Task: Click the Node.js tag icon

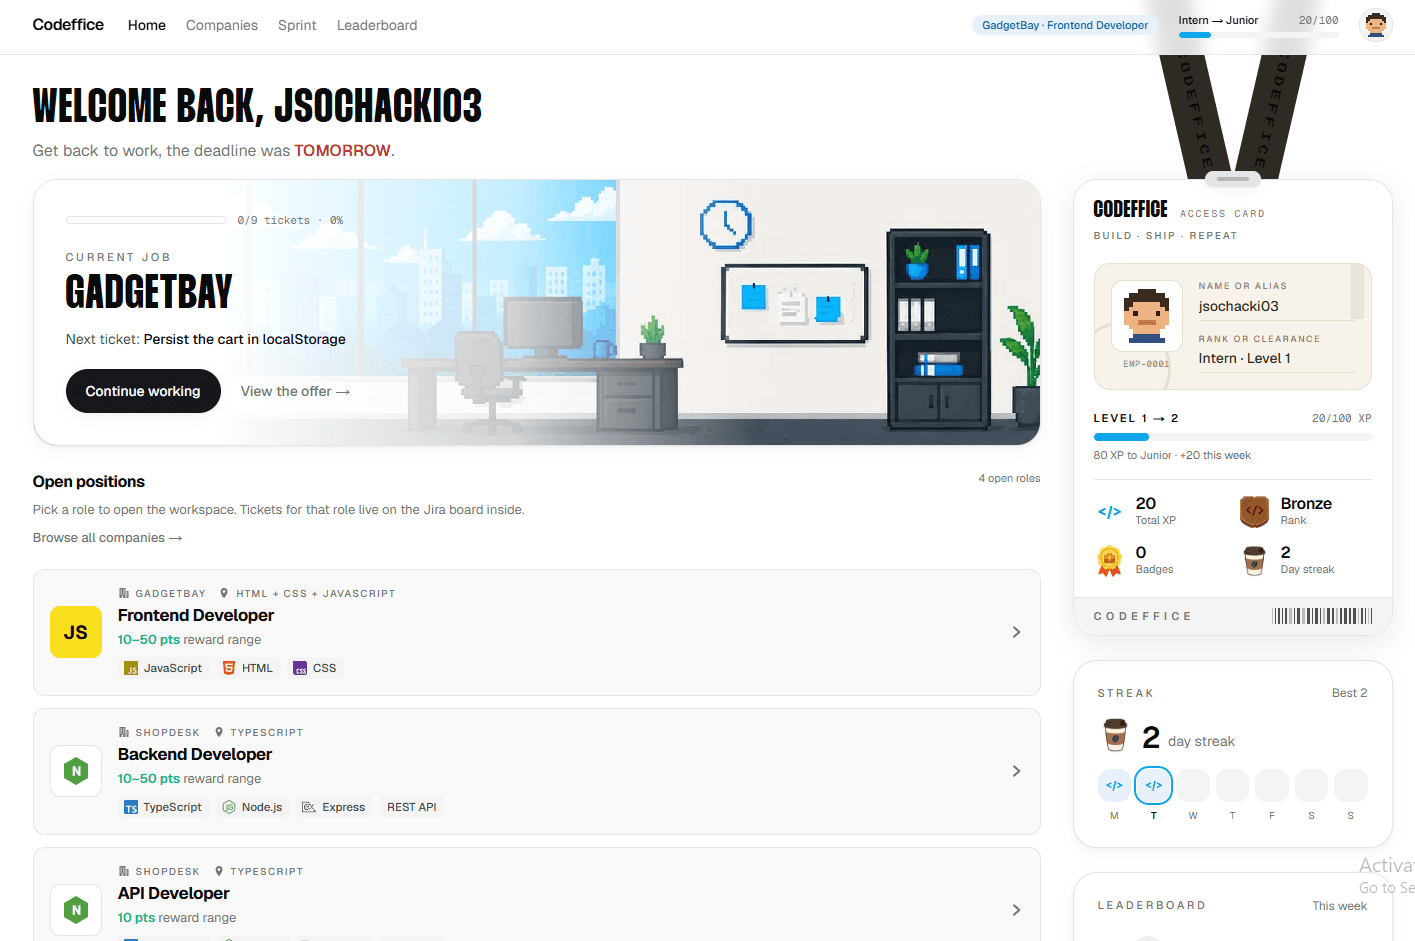Action: pos(229,807)
